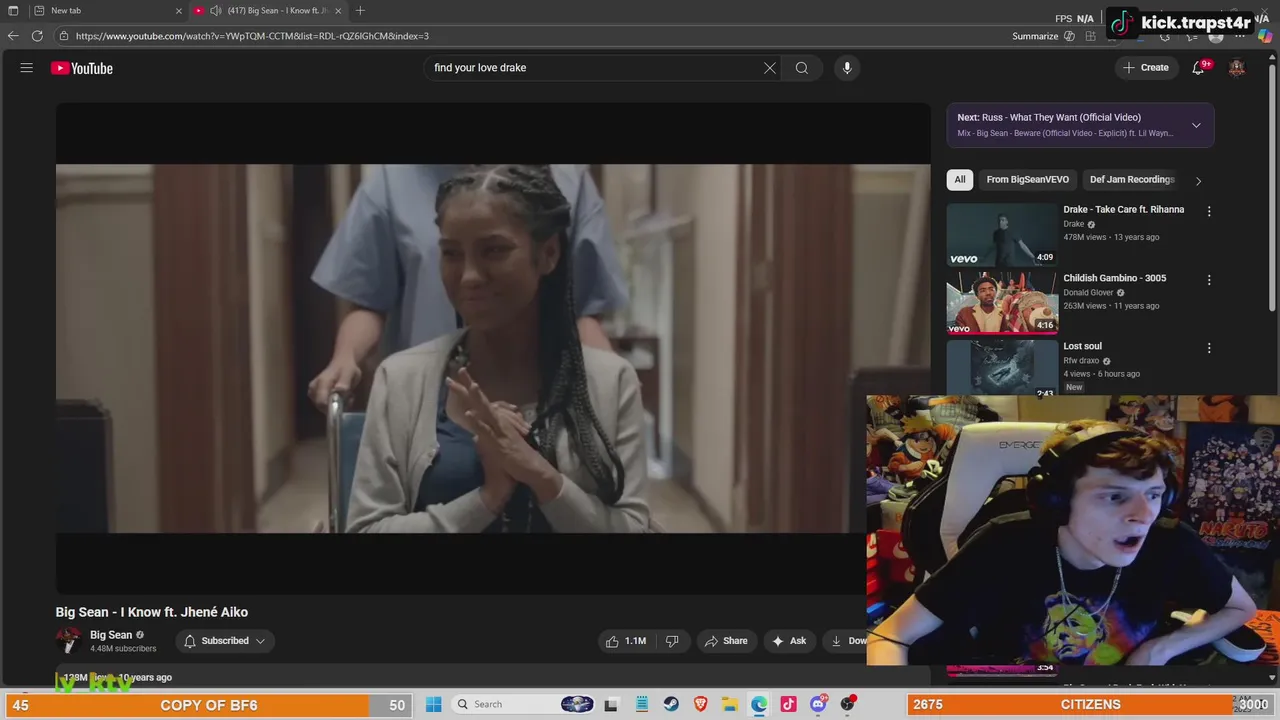Focus the YouTube search input field

coord(596,68)
